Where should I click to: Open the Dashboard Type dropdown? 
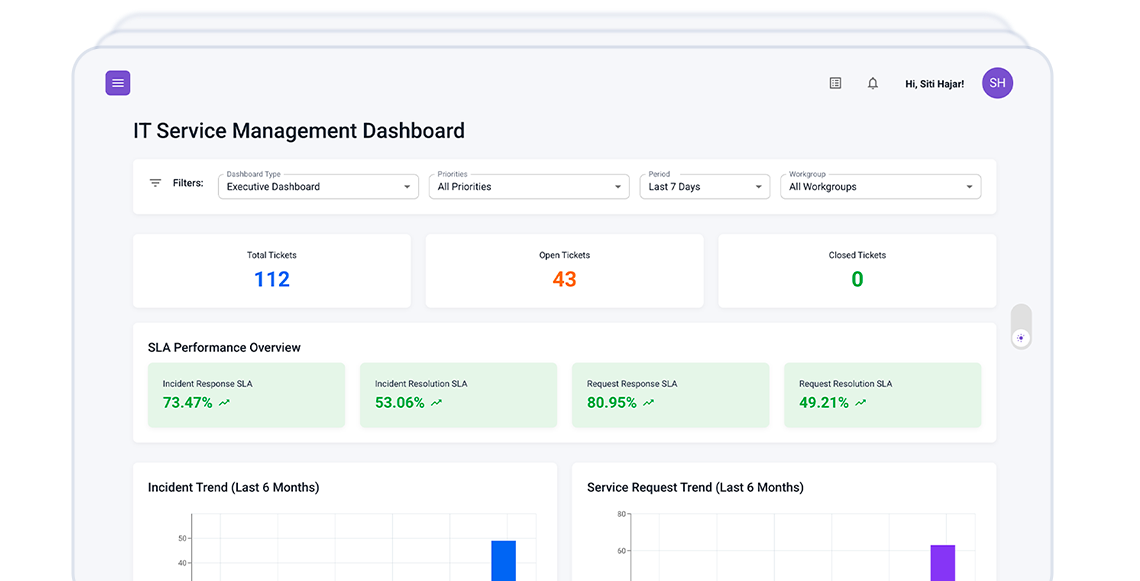(x=318, y=186)
